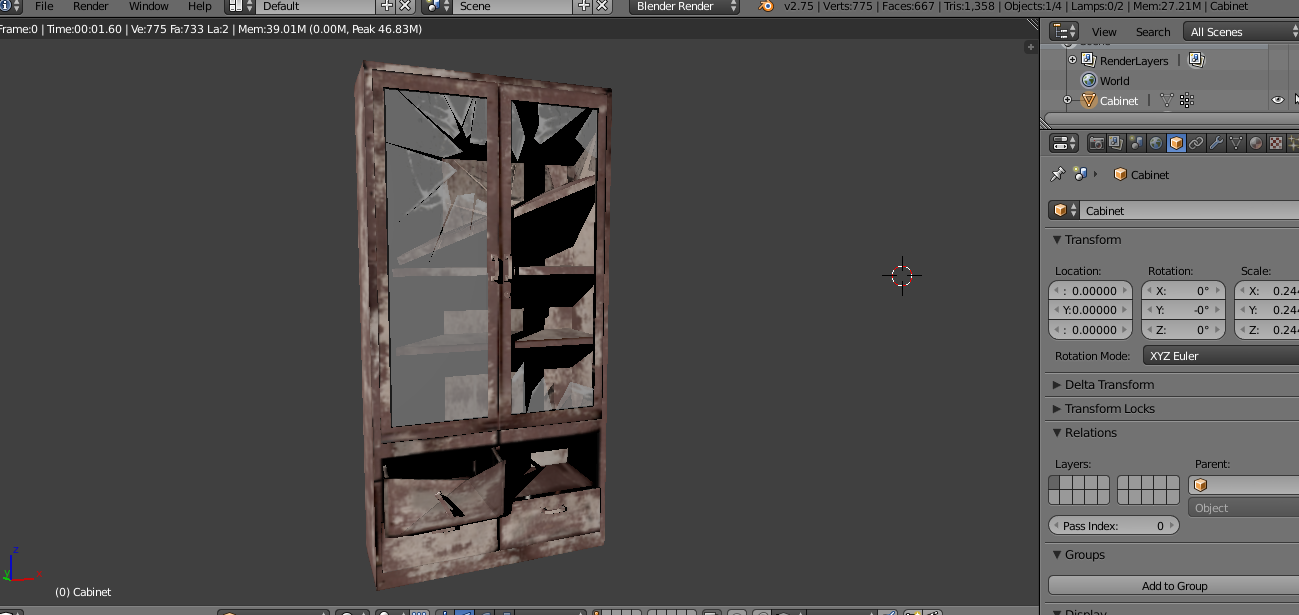Click the RenderLayers icon after the outliner separator
Screen dimensions: 1299x615
coord(1196,60)
